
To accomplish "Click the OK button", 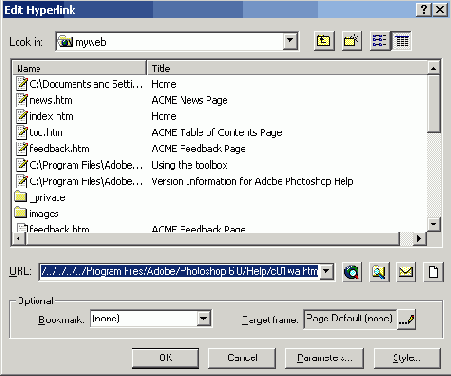I will click(166, 358).
